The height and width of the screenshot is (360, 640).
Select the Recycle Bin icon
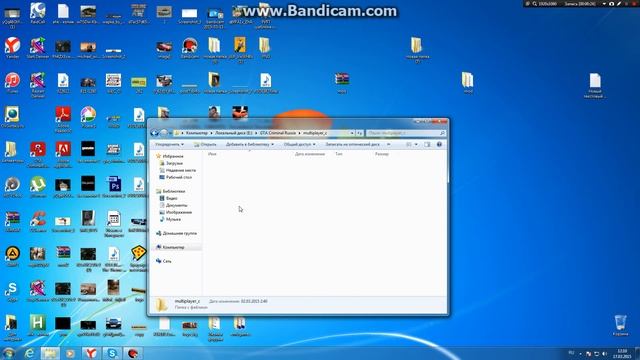click(x=620, y=325)
